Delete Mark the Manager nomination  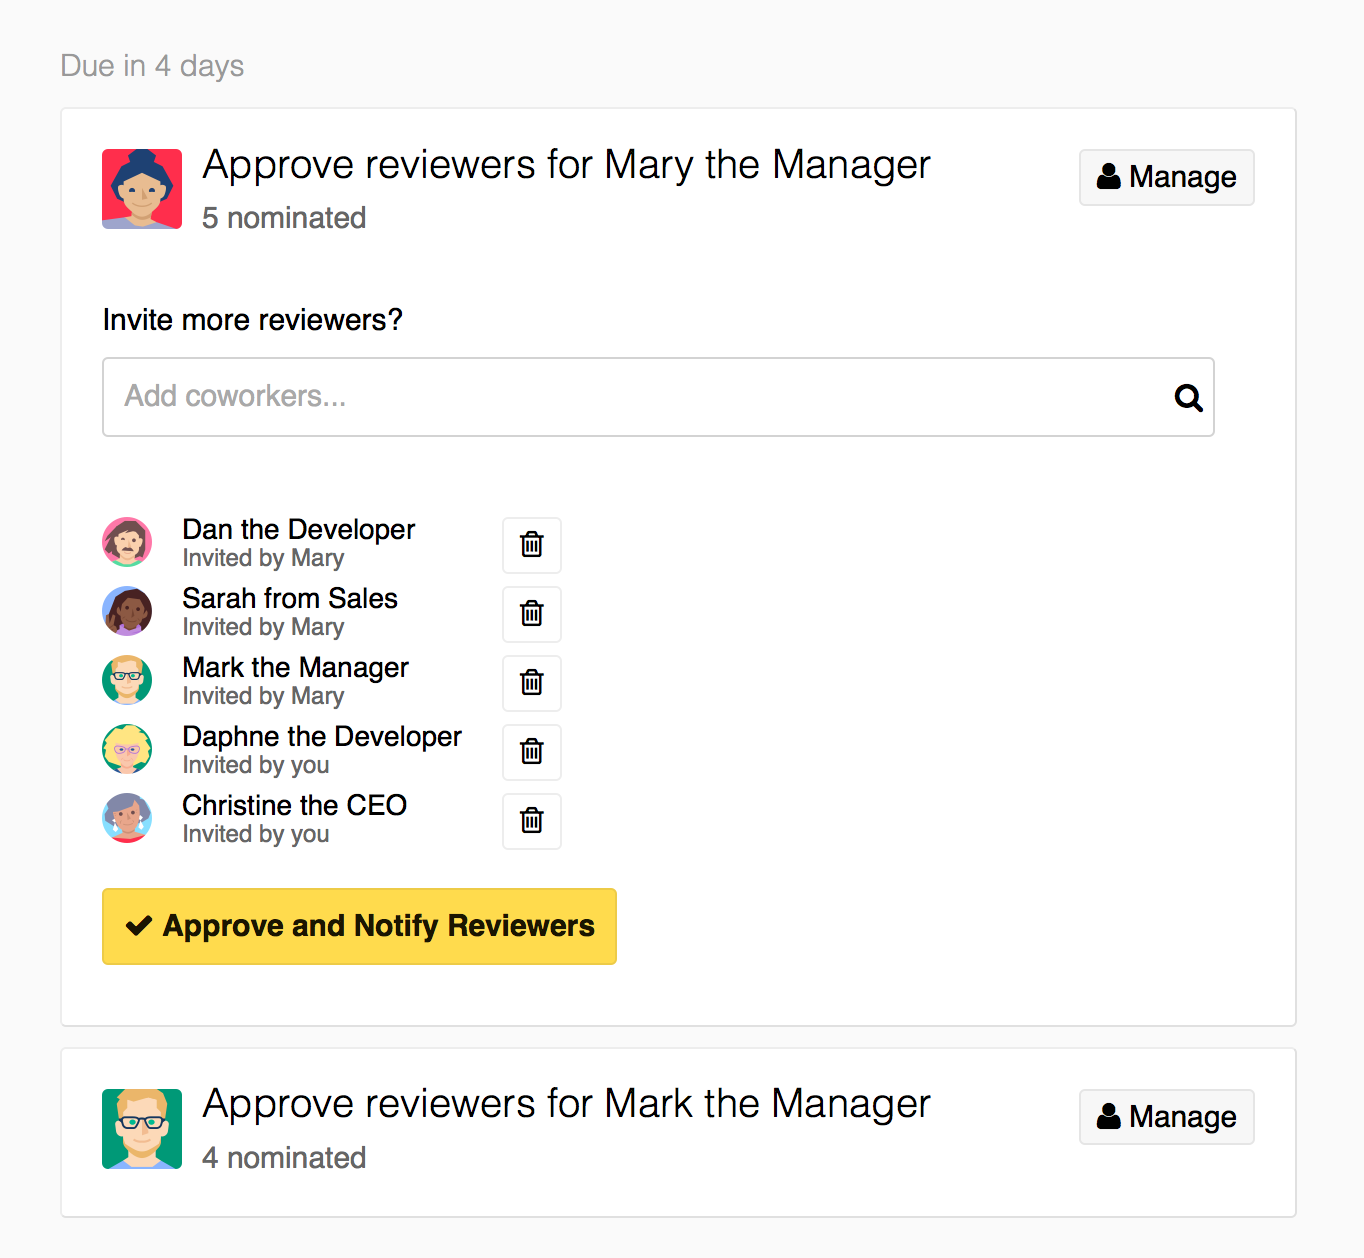[x=531, y=683]
